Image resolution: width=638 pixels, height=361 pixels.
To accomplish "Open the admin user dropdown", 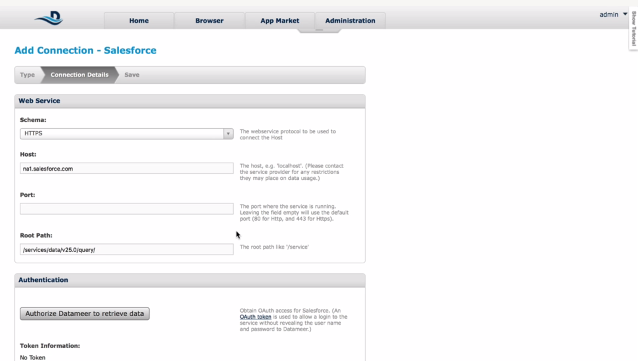I will pos(613,14).
